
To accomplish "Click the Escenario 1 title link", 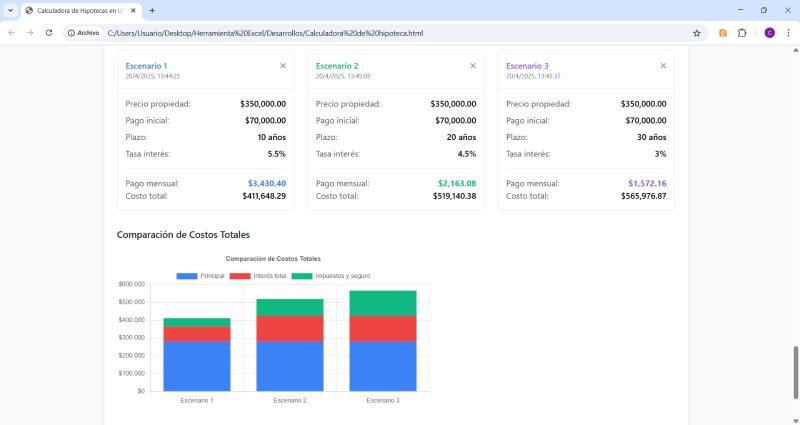I will (x=145, y=66).
